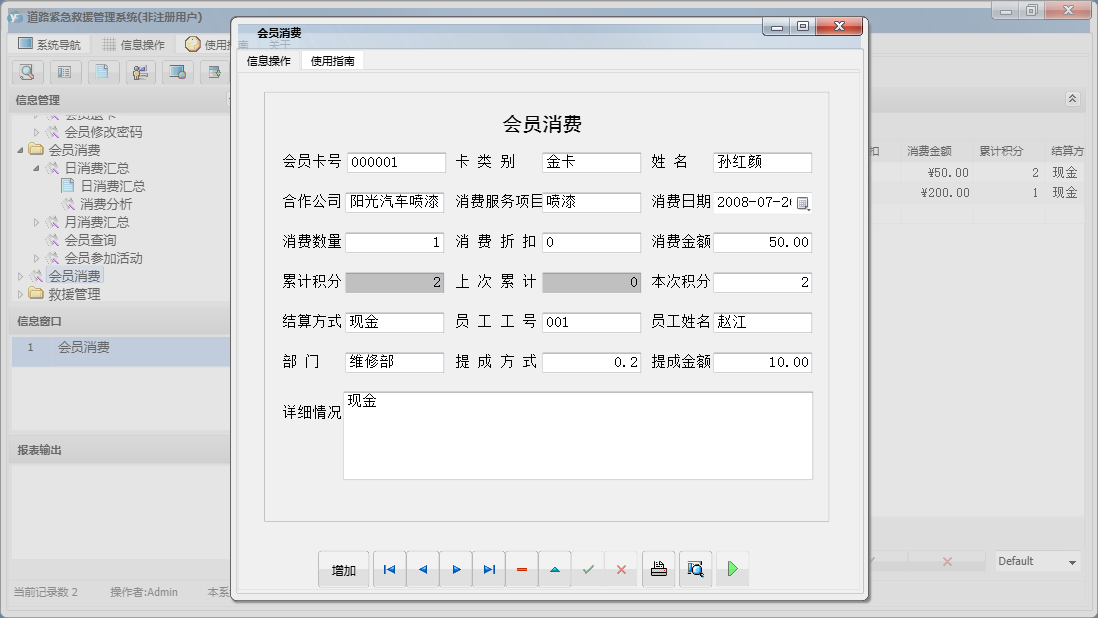Confirm the record with the green checkmark icon
The width and height of the screenshot is (1098, 618).
[588, 568]
